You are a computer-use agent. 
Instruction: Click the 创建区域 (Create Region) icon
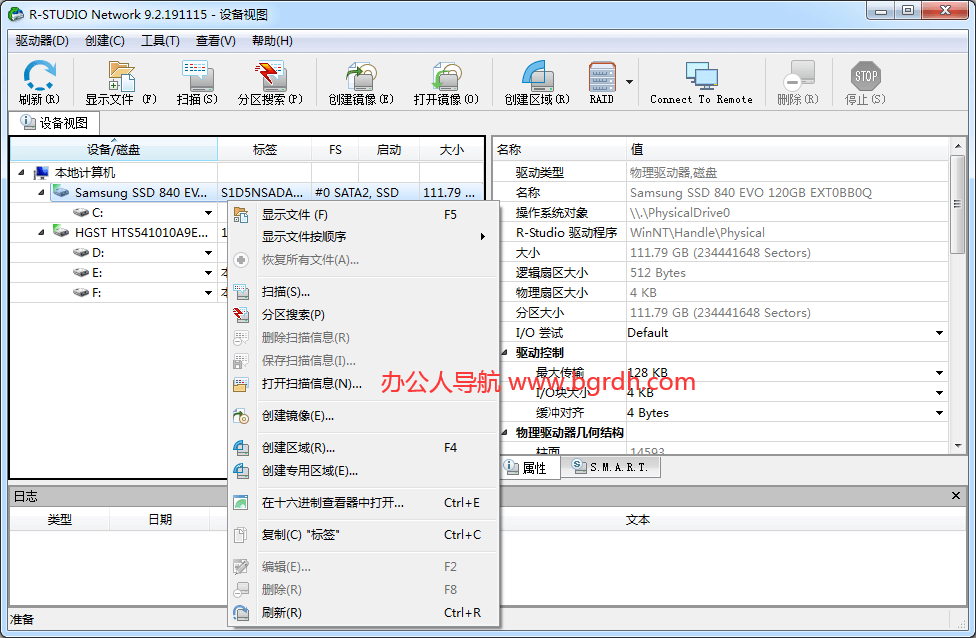[x=539, y=80]
